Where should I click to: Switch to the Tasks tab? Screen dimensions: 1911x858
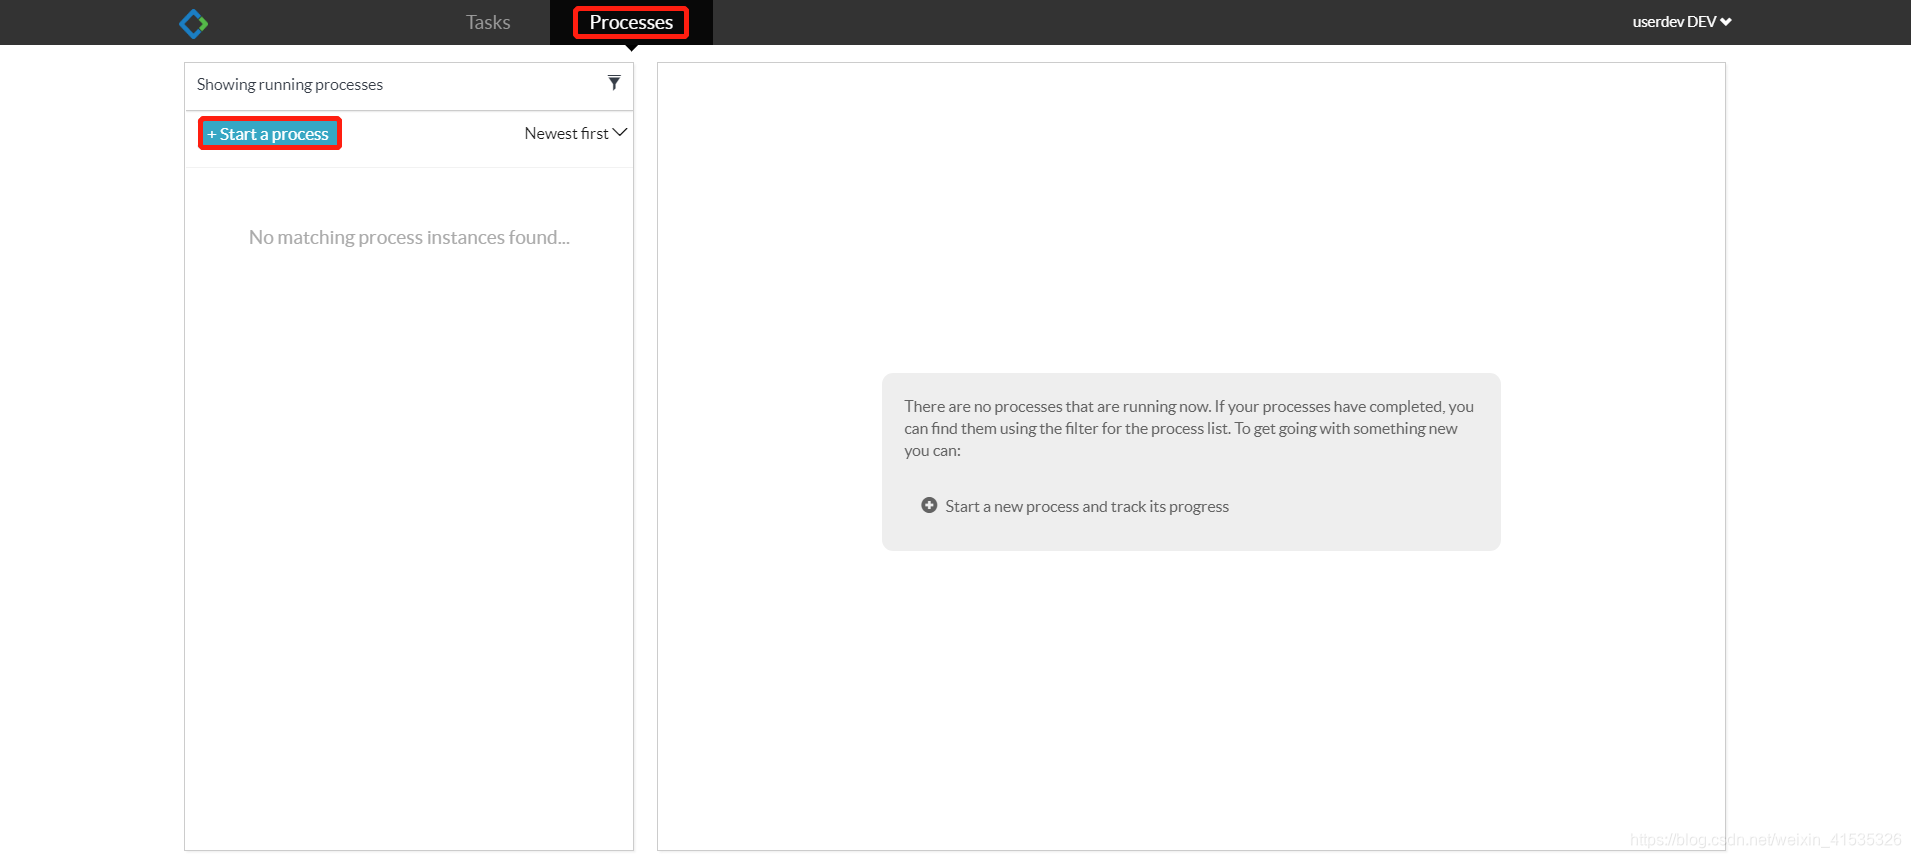click(x=488, y=22)
